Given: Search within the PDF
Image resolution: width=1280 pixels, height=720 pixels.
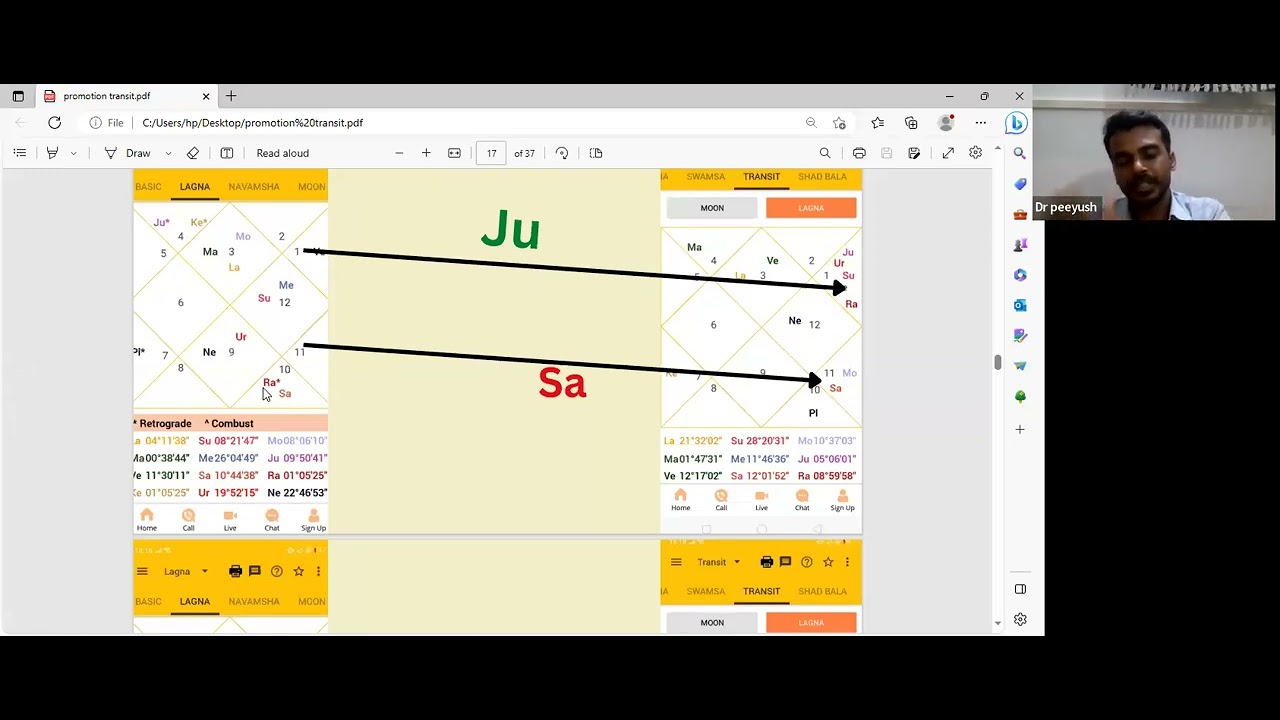Looking at the screenshot, I should point(825,153).
